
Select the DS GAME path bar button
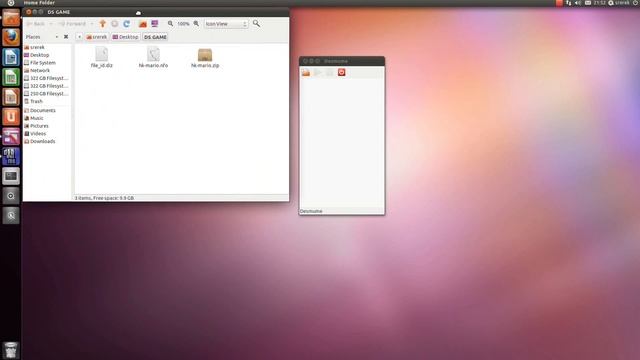155,37
